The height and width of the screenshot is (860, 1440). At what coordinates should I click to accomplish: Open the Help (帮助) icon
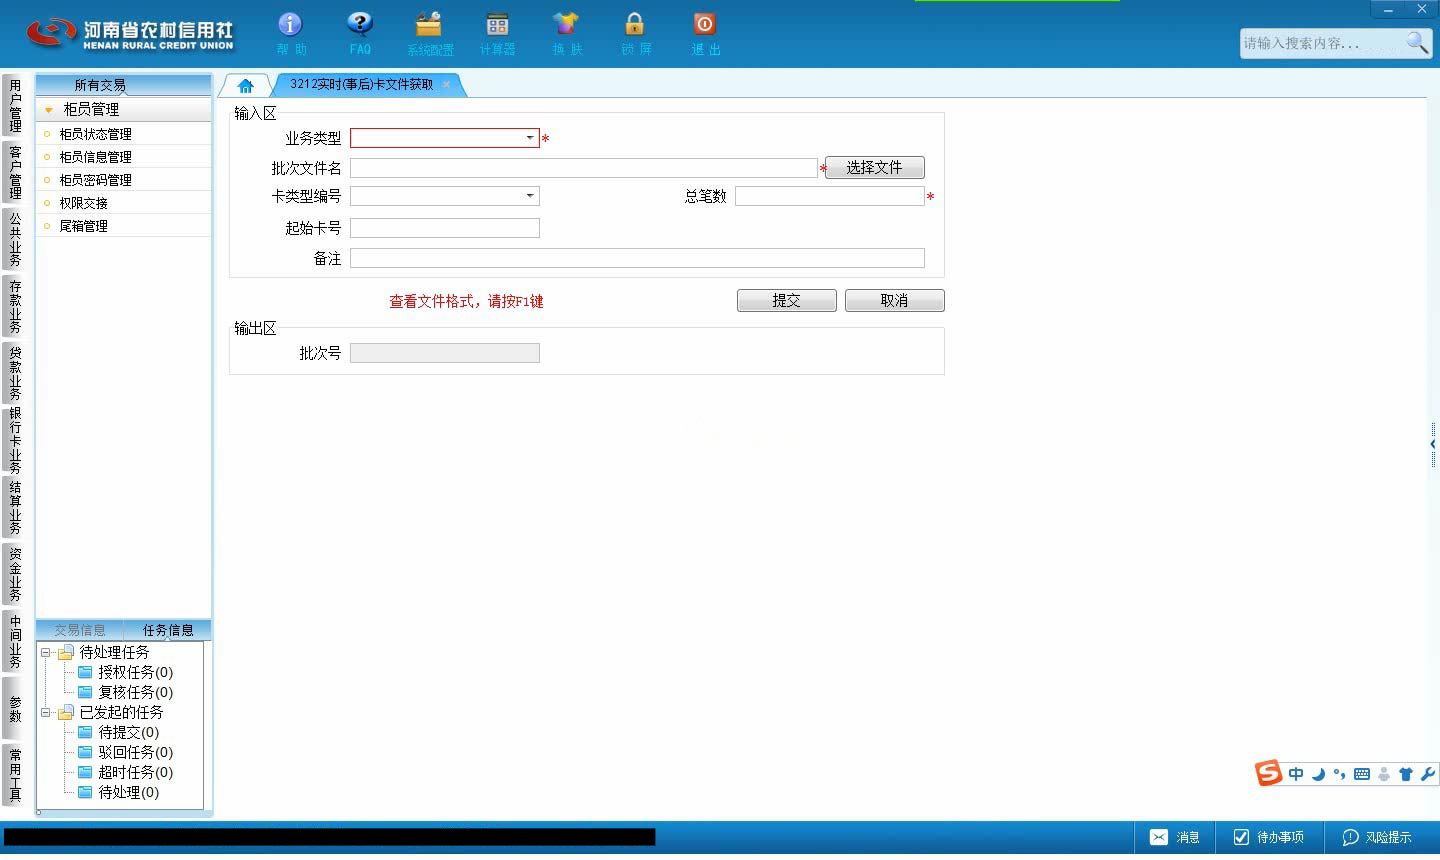coord(290,24)
